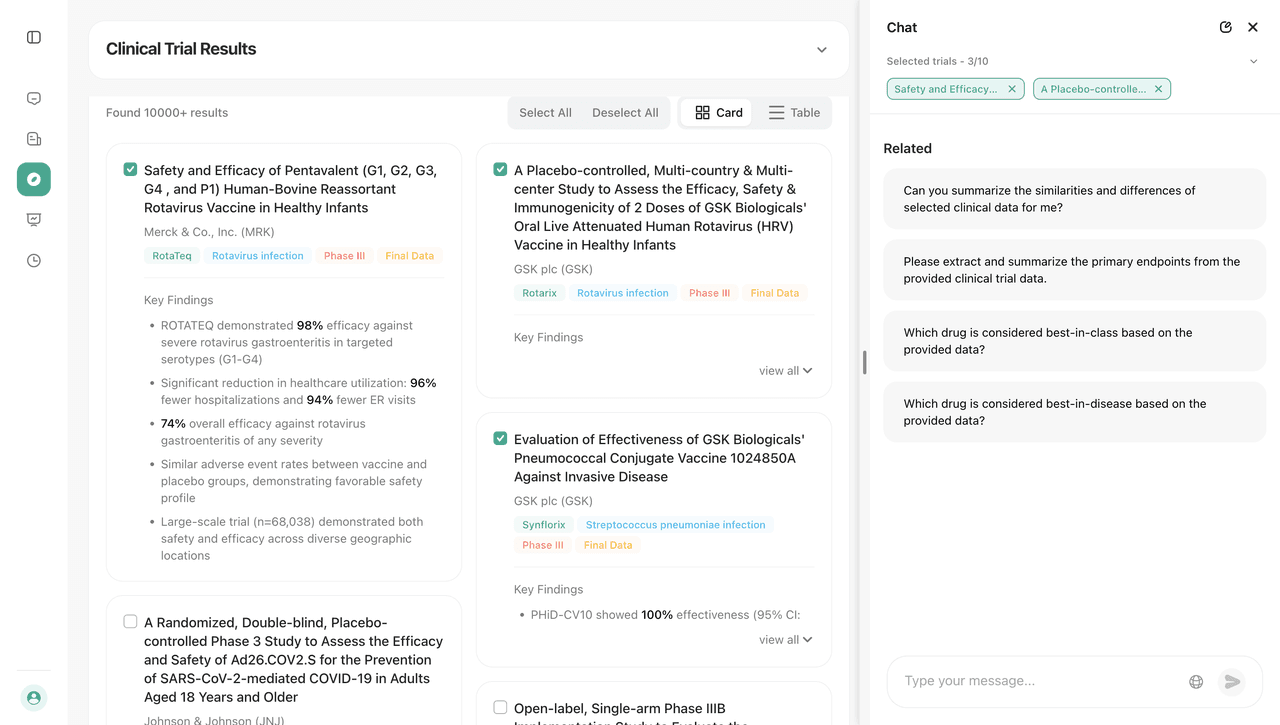The height and width of the screenshot is (725, 1280).
Task: Click the active green pencil sidebar icon
Action: [33, 179]
